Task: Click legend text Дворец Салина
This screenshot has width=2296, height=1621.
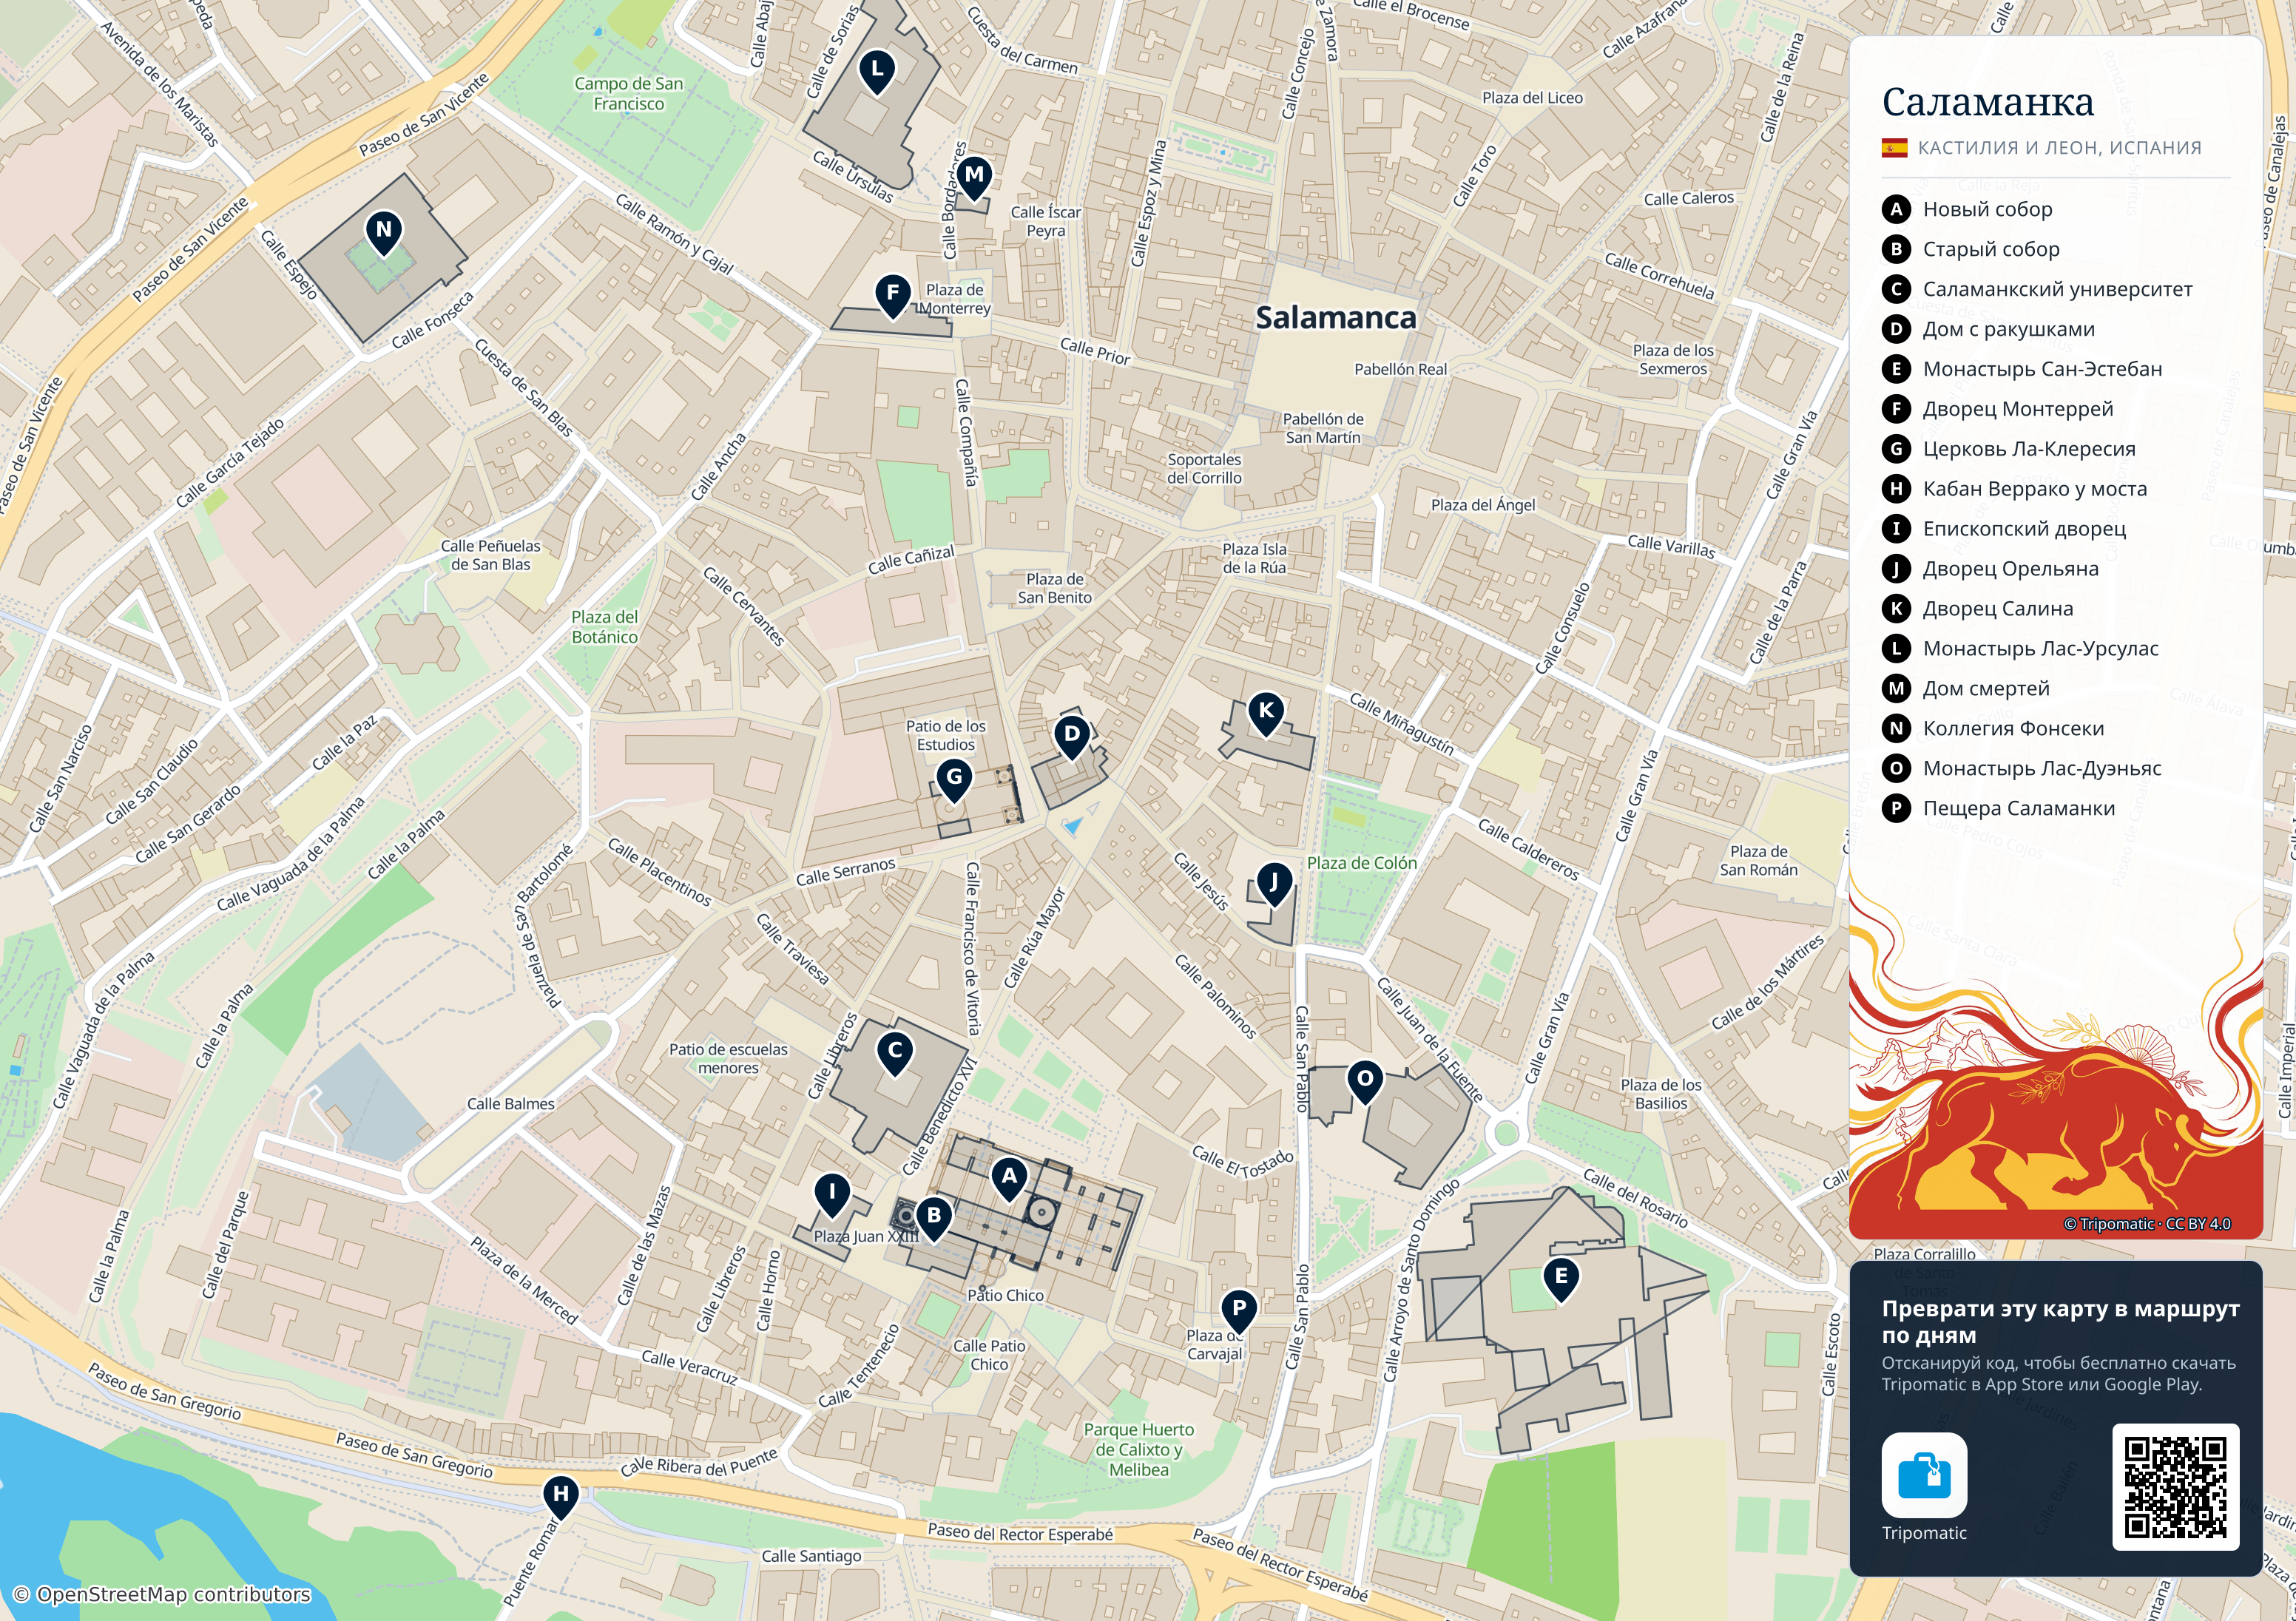Action: [1997, 608]
